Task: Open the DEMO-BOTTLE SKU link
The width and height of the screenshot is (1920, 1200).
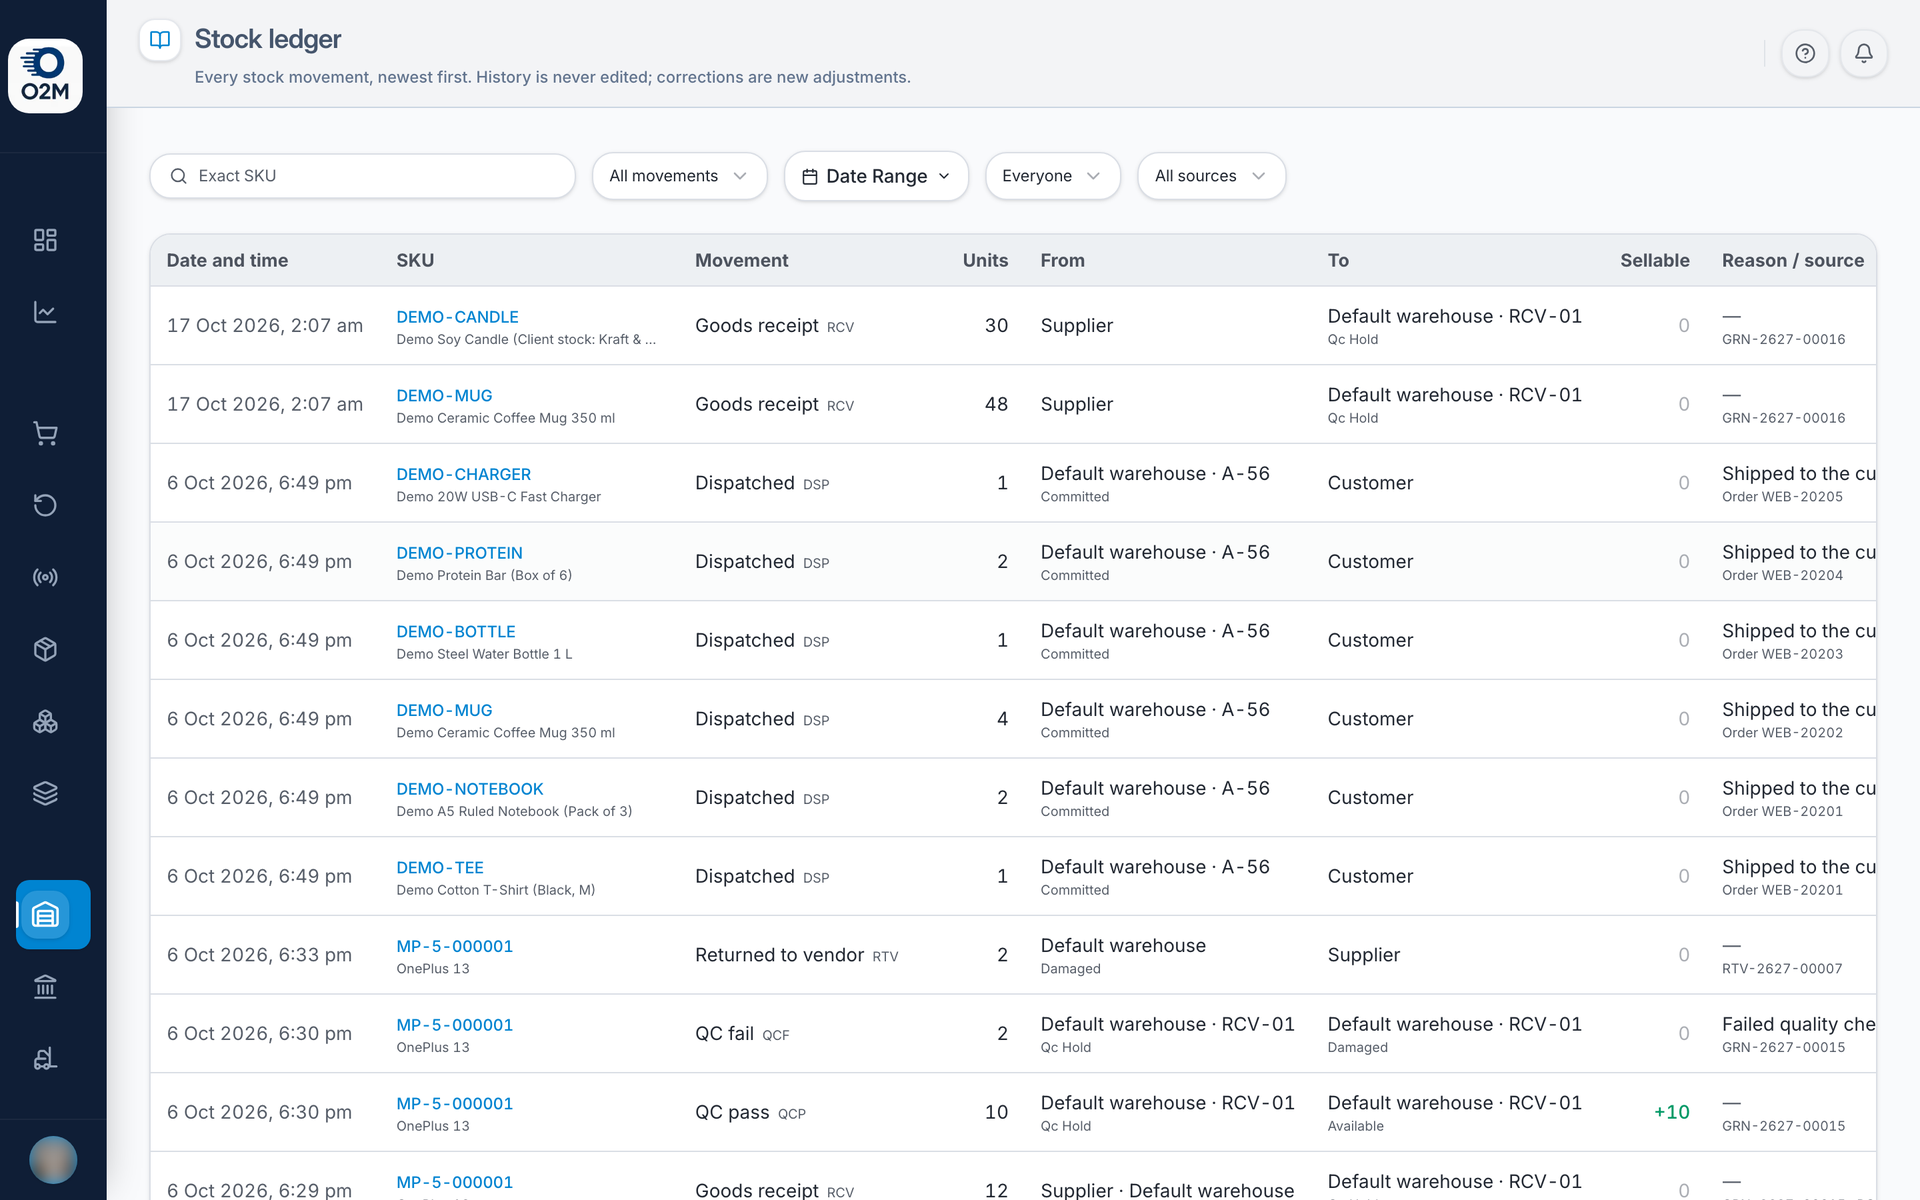Action: [456, 632]
